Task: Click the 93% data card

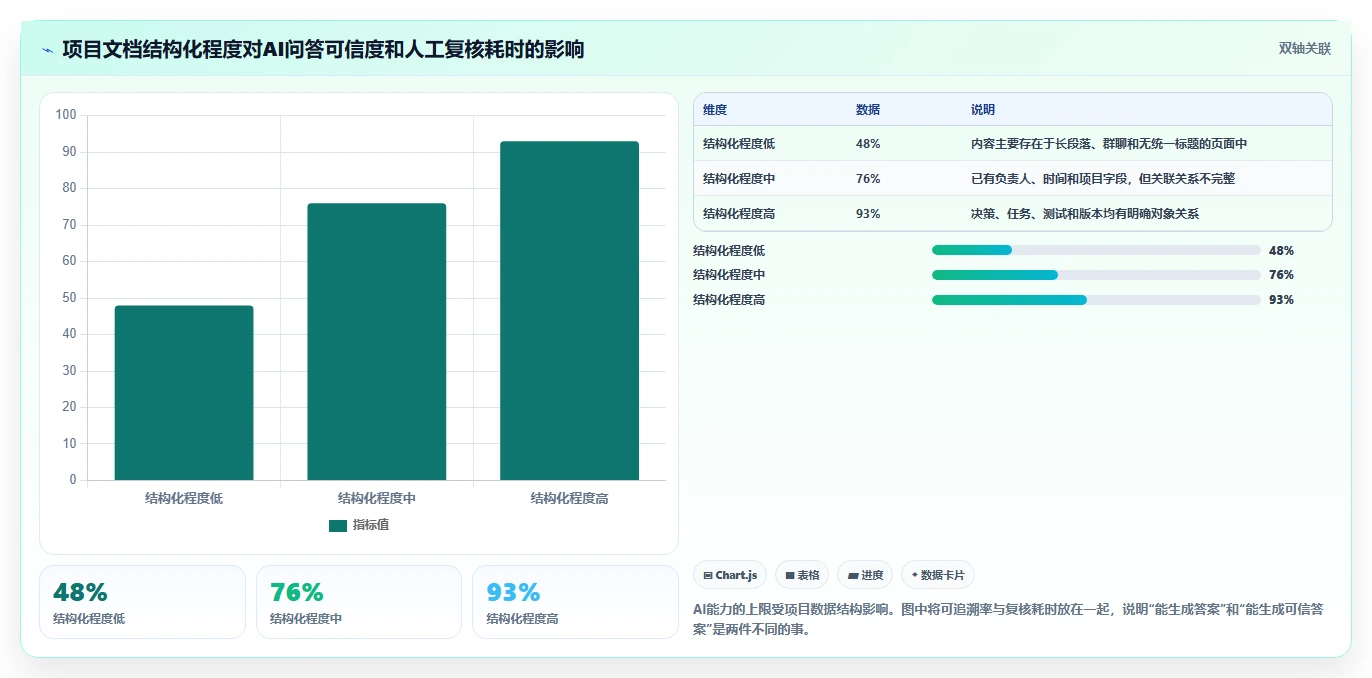Action: [x=575, y=602]
